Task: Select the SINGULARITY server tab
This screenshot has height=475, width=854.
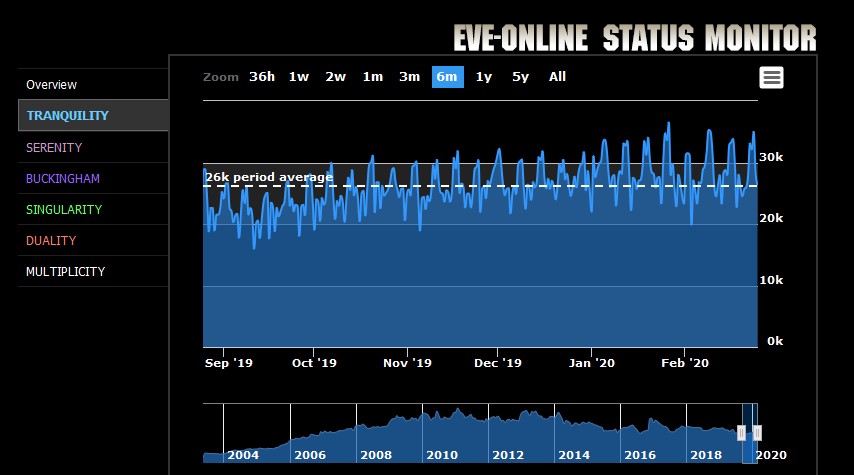Action: 93,209
